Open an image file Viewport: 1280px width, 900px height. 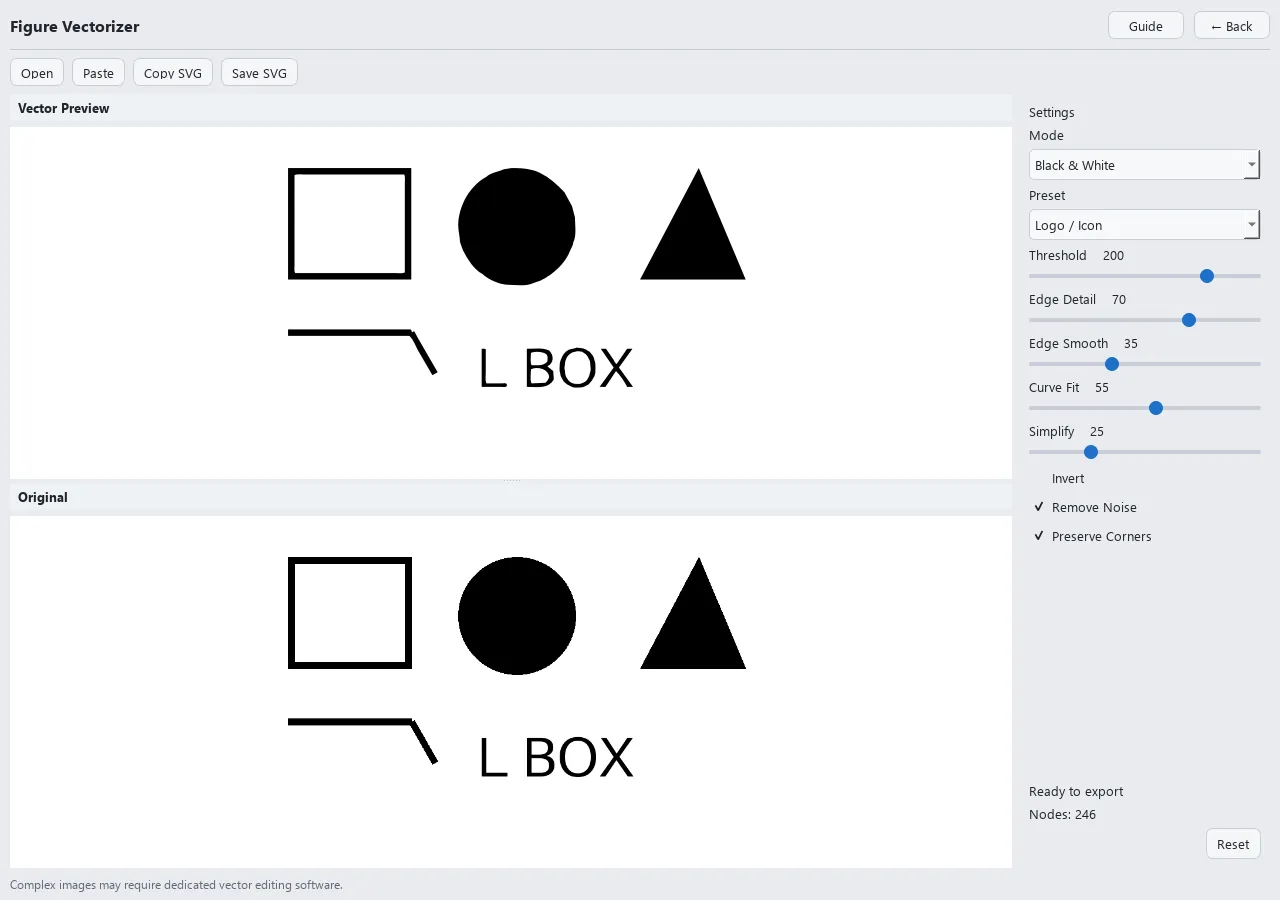[x=37, y=73]
